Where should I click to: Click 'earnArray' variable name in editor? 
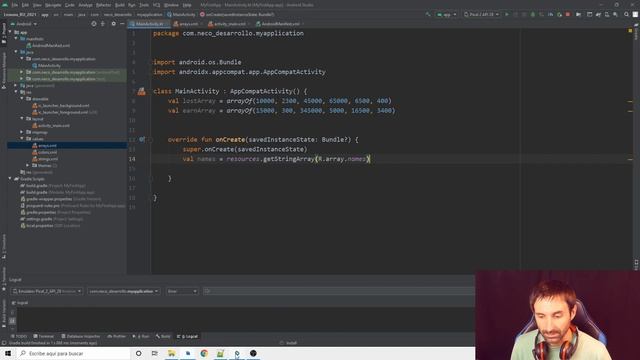(199, 111)
